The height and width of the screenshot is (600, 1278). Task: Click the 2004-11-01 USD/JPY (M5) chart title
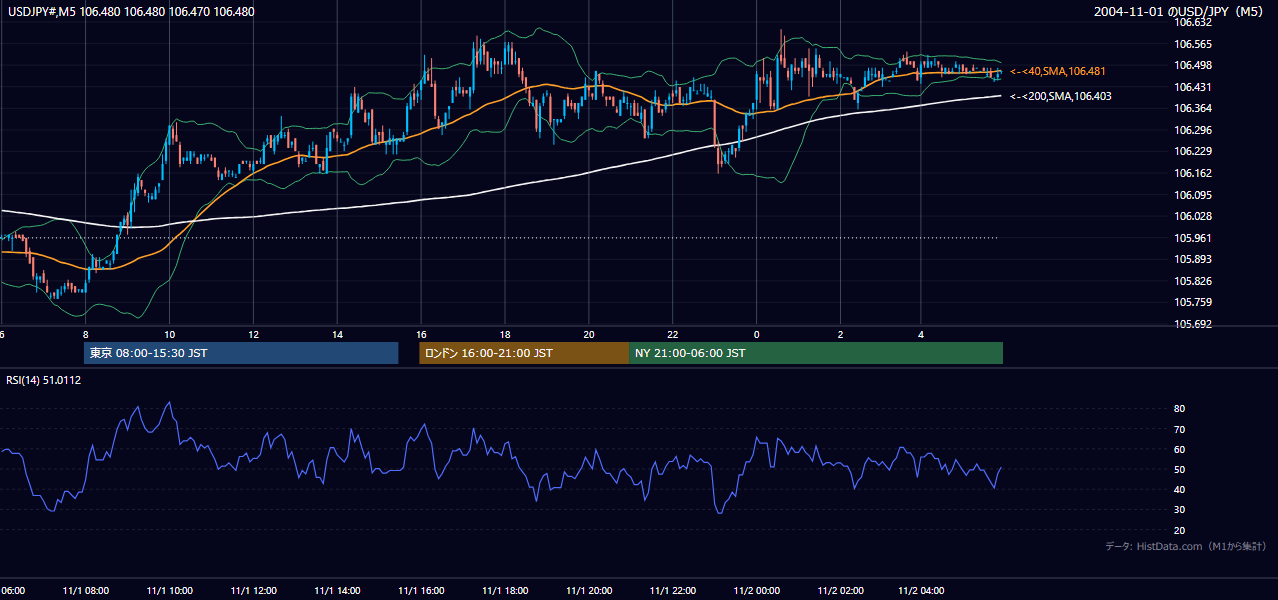pos(1180,12)
